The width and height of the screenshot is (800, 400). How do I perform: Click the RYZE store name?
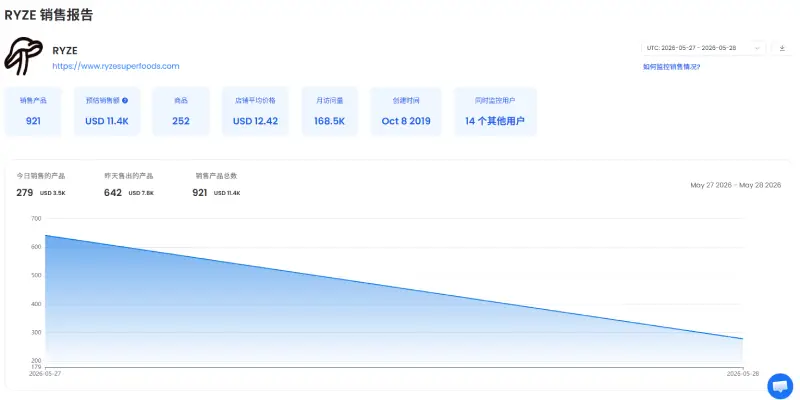pos(65,51)
